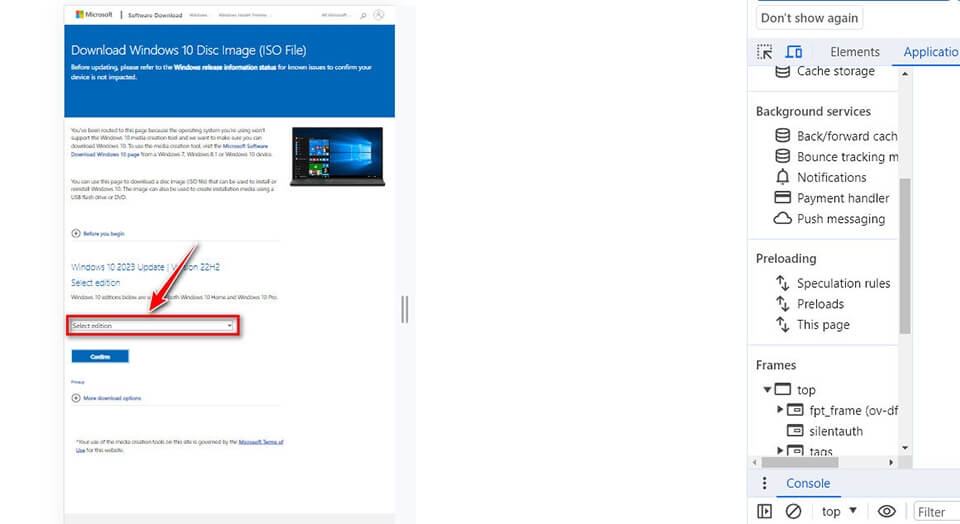Viewport: 960px width, 524px height.
Task: Collapse the top frame tree node
Action: click(x=767, y=390)
